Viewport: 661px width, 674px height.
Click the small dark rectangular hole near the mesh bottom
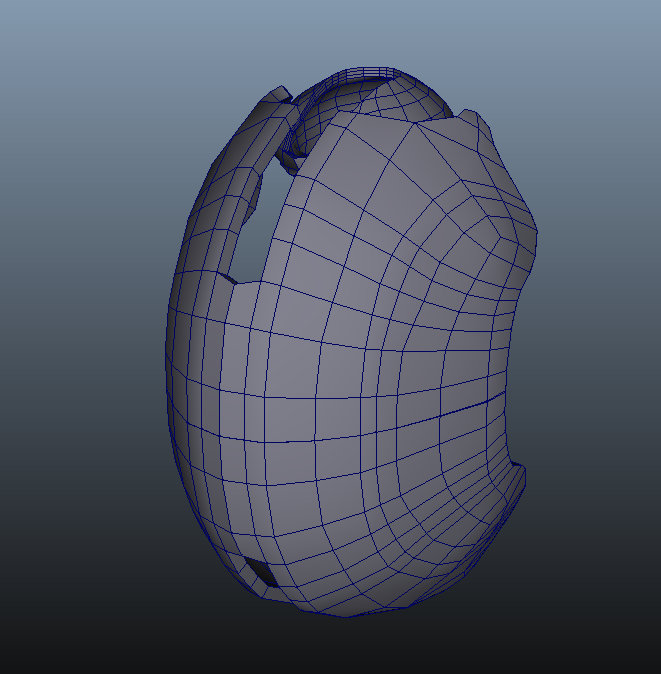pos(261,571)
